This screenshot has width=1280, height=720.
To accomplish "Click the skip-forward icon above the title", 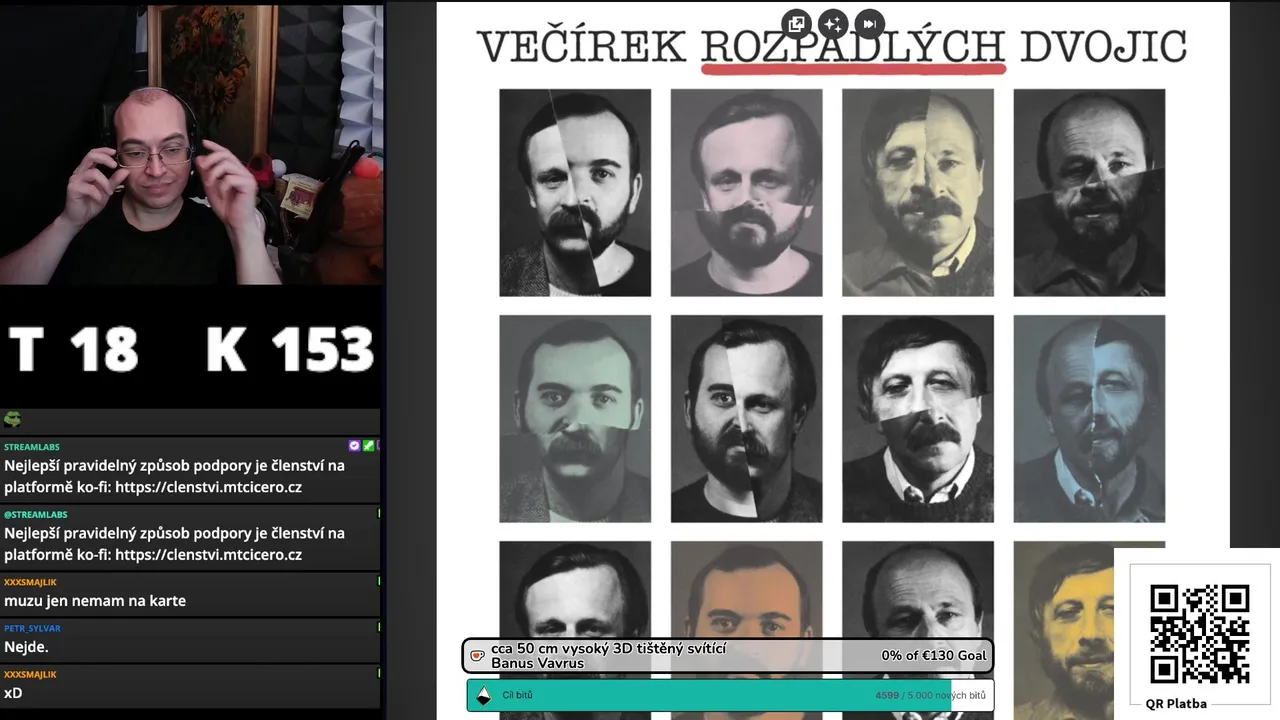I will 869,23.
